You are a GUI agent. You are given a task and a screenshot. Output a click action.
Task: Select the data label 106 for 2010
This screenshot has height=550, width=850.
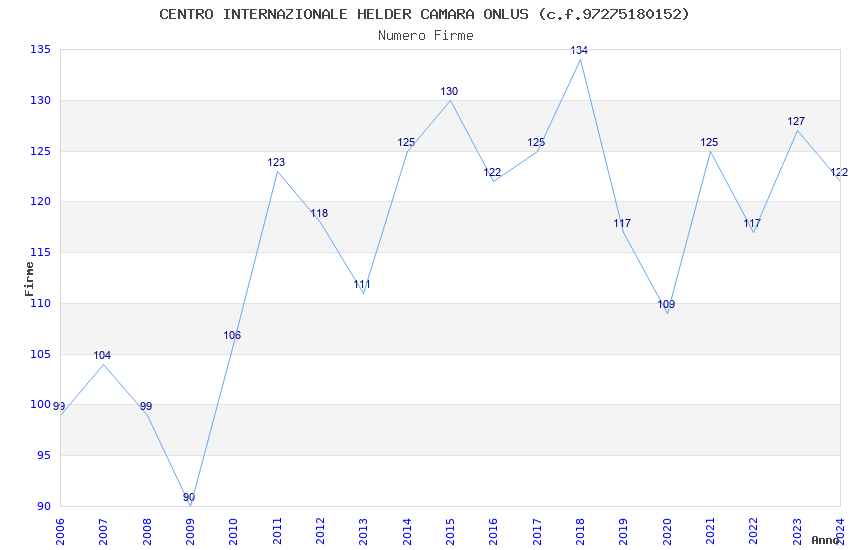point(232,335)
